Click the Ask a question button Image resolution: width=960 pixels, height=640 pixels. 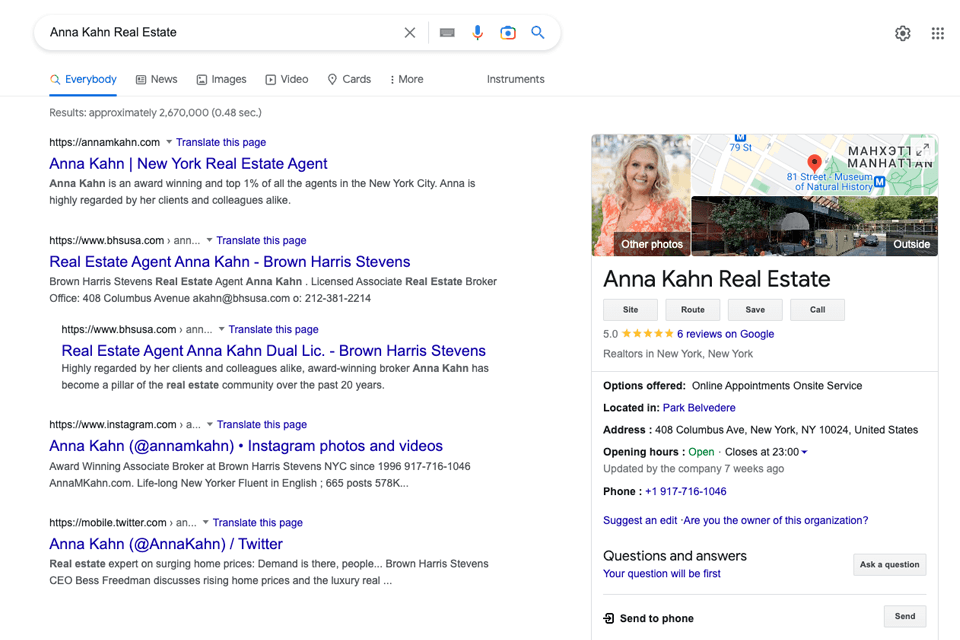(x=890, y=565)
